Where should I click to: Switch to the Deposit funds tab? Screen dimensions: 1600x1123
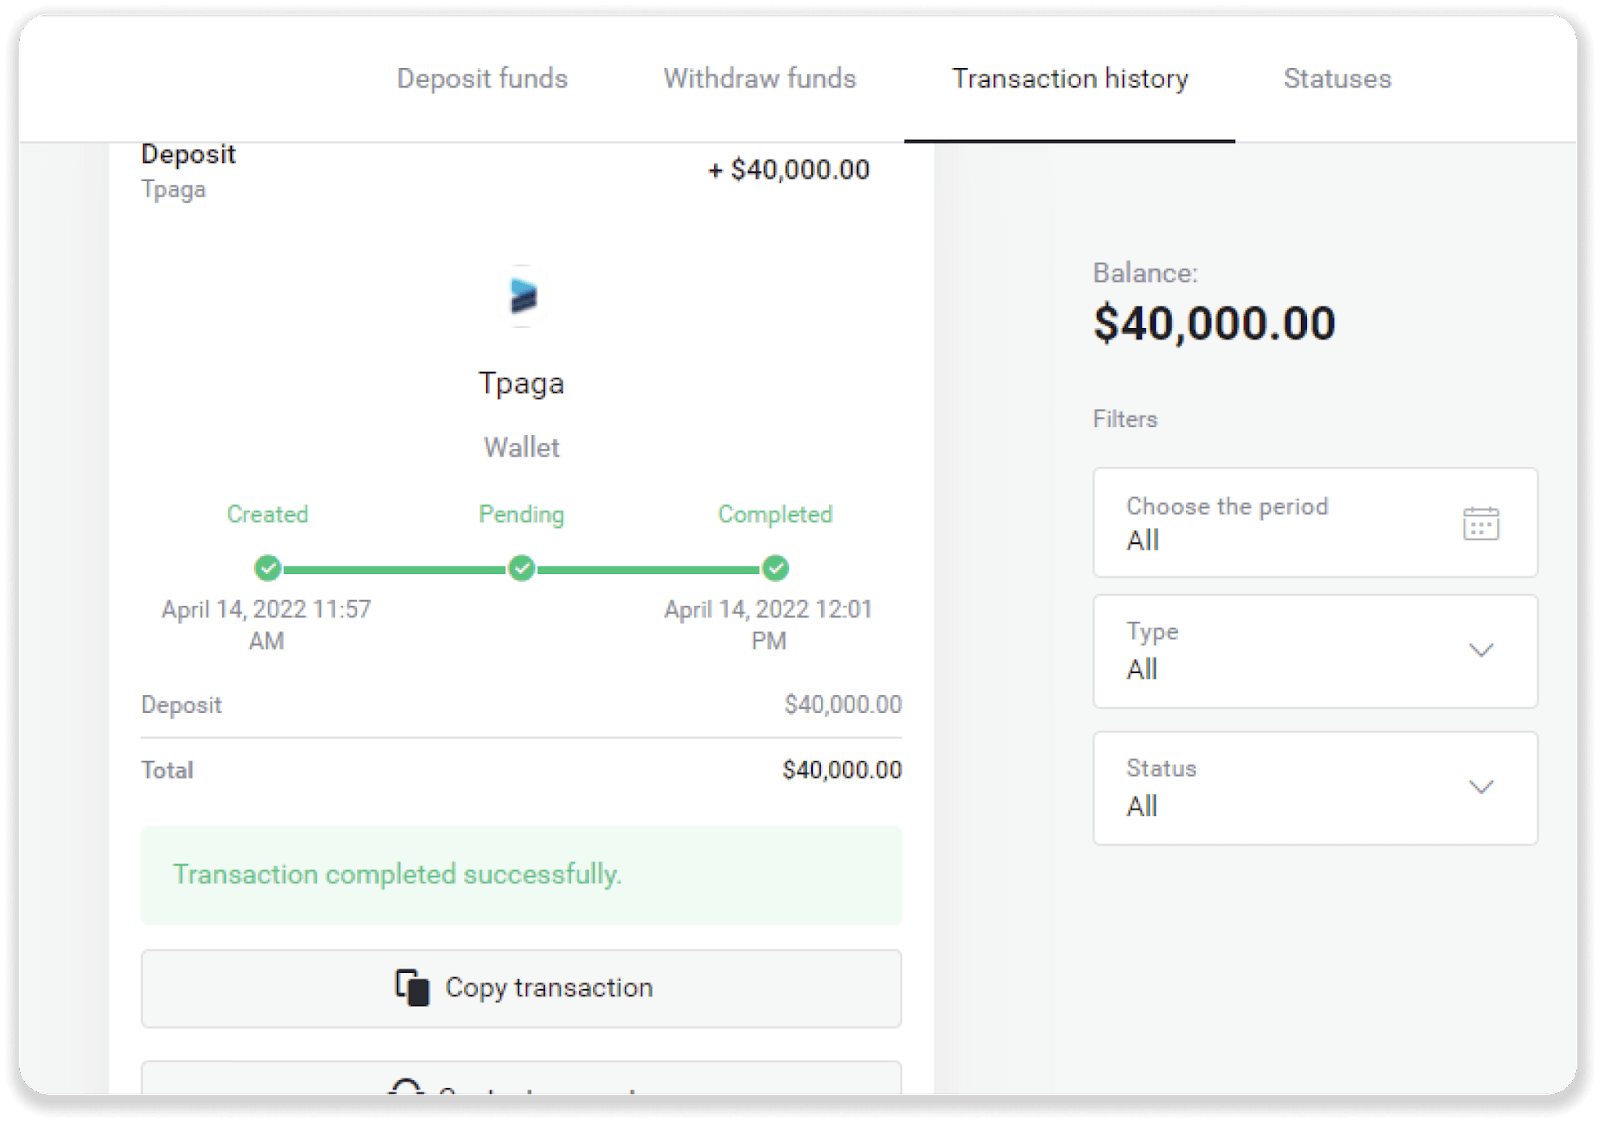pyautogui.click(x=482, y=79)
